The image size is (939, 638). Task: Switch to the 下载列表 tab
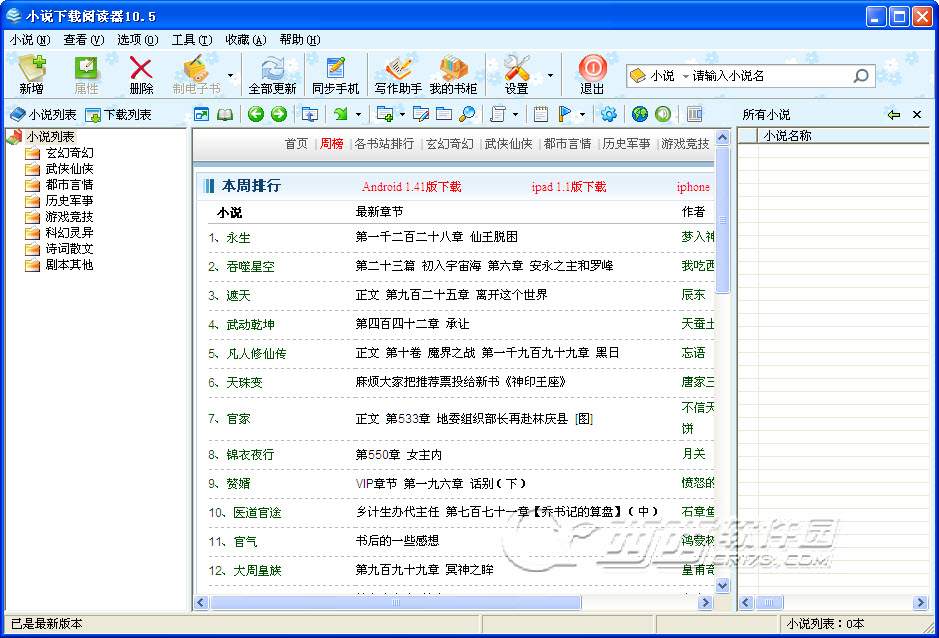119,115
